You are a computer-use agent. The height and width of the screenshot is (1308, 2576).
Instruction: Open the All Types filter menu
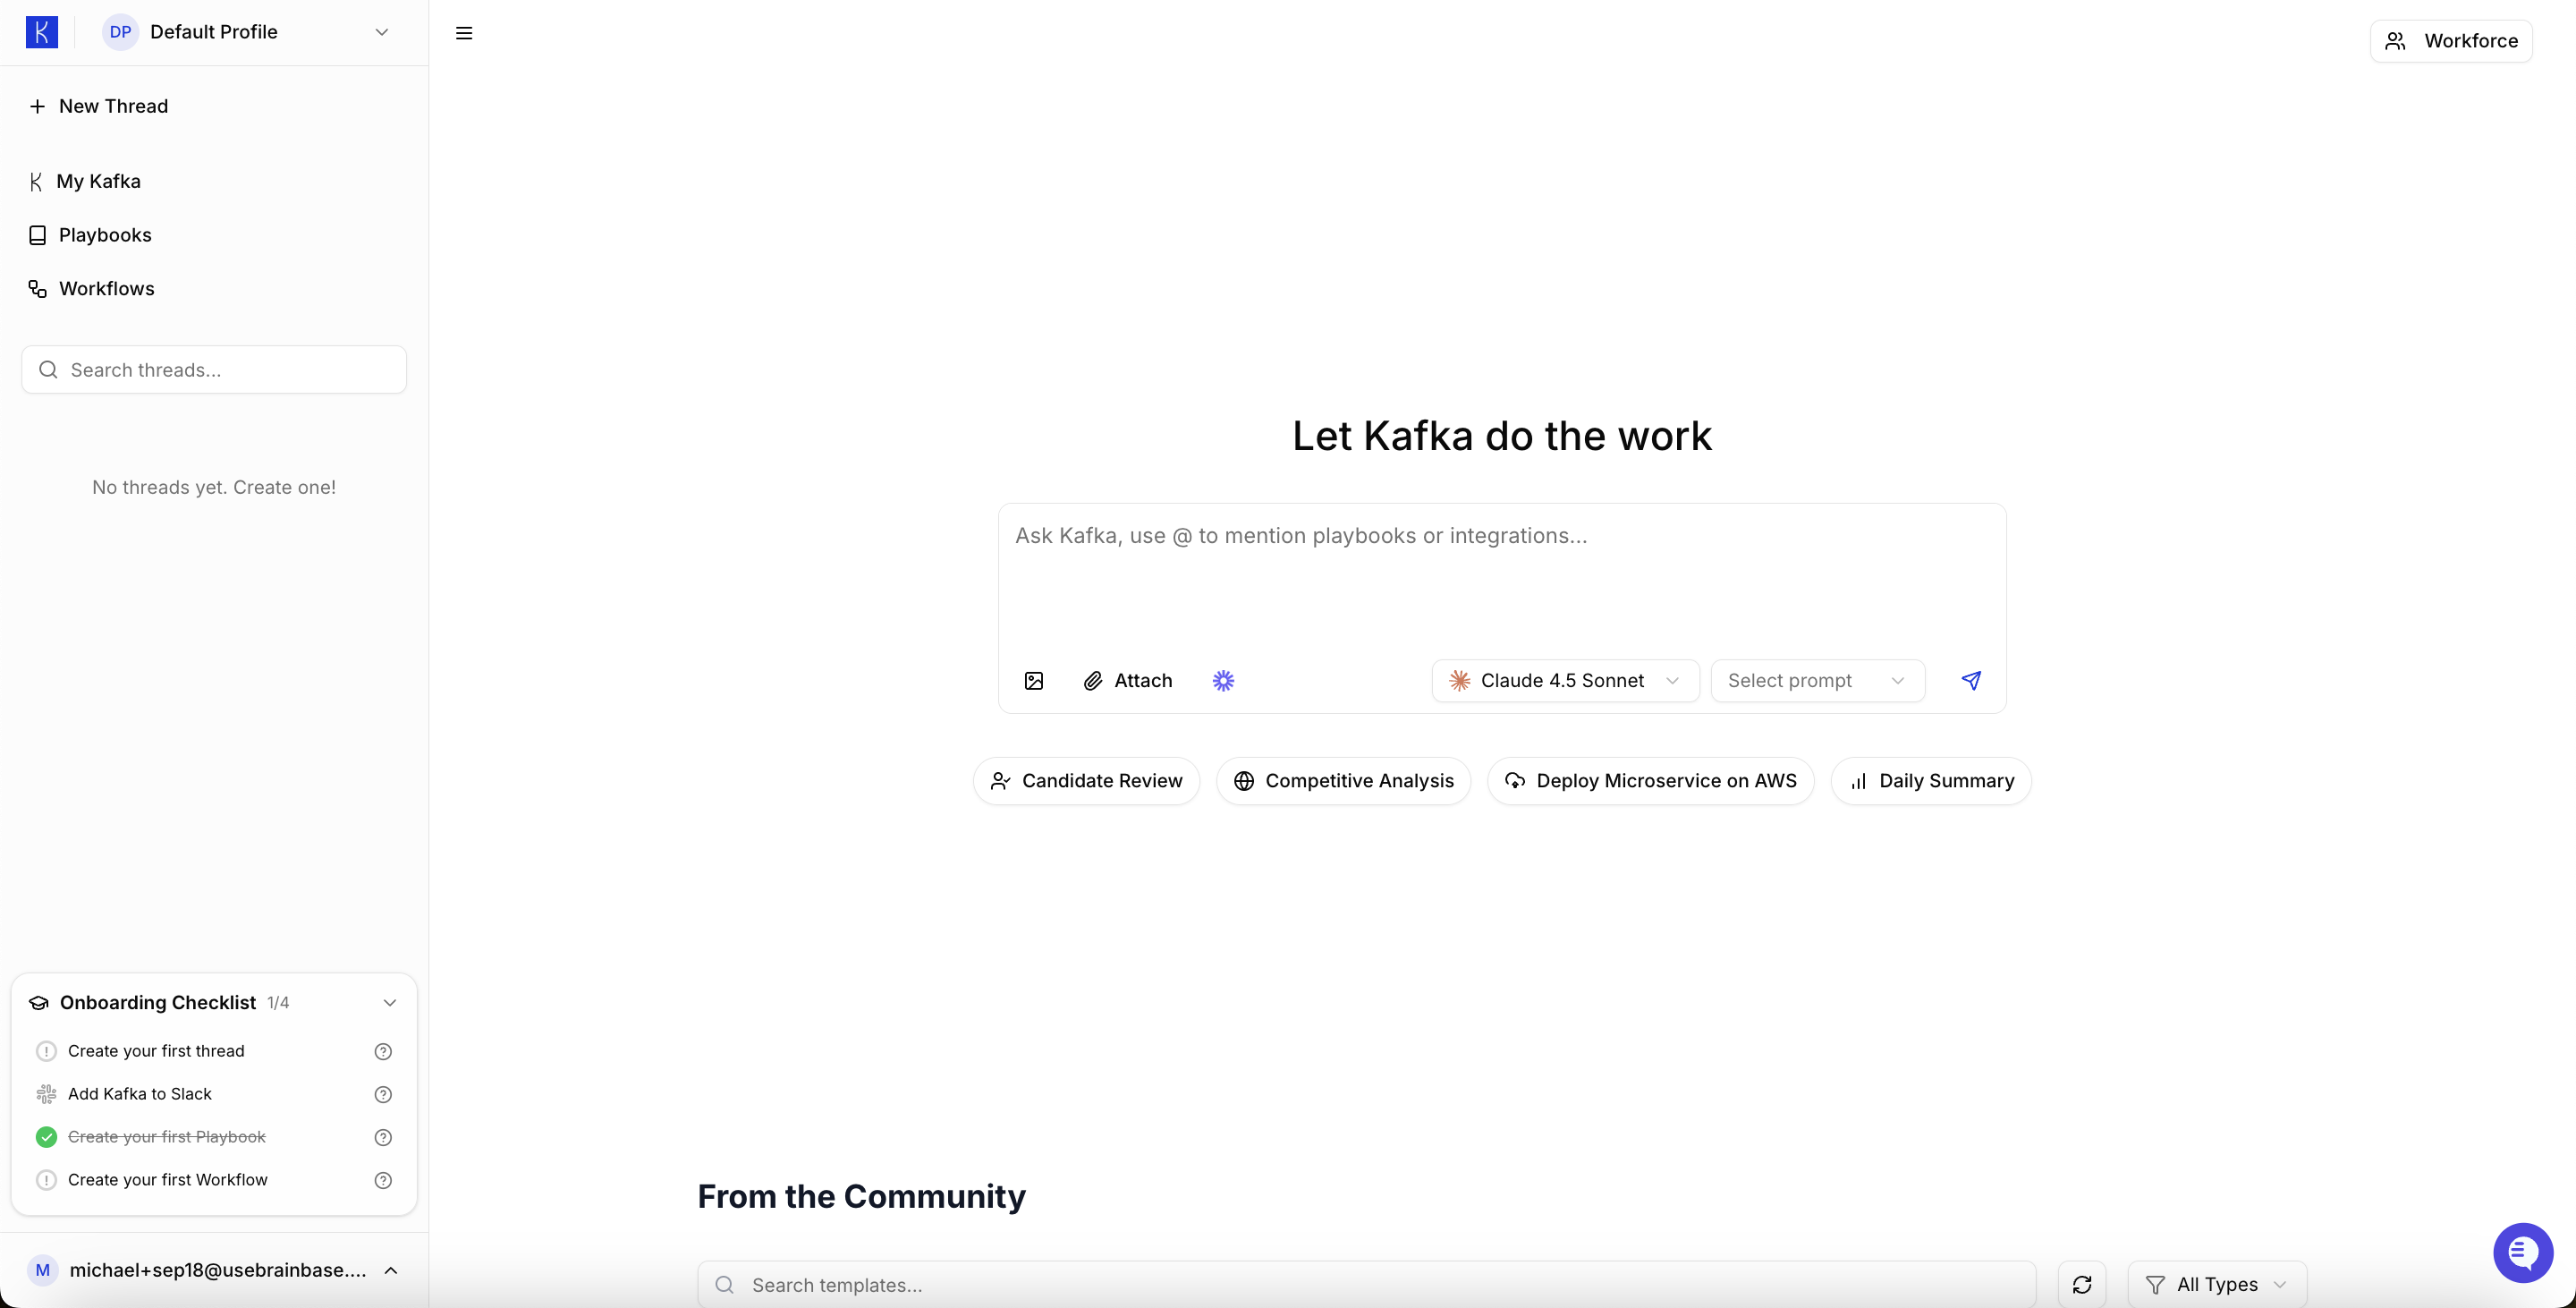point(2216,1284)
